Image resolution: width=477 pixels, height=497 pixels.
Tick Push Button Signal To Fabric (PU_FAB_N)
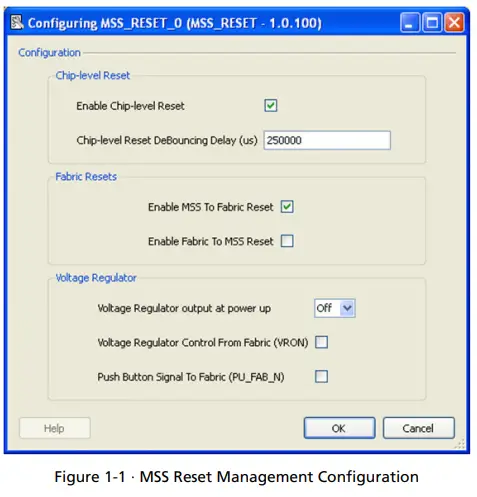pos(321,377)
